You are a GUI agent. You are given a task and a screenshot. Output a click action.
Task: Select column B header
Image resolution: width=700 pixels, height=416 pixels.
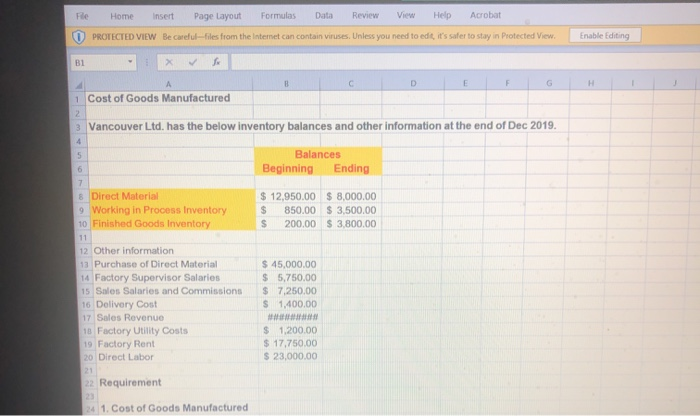pos(286,83)
